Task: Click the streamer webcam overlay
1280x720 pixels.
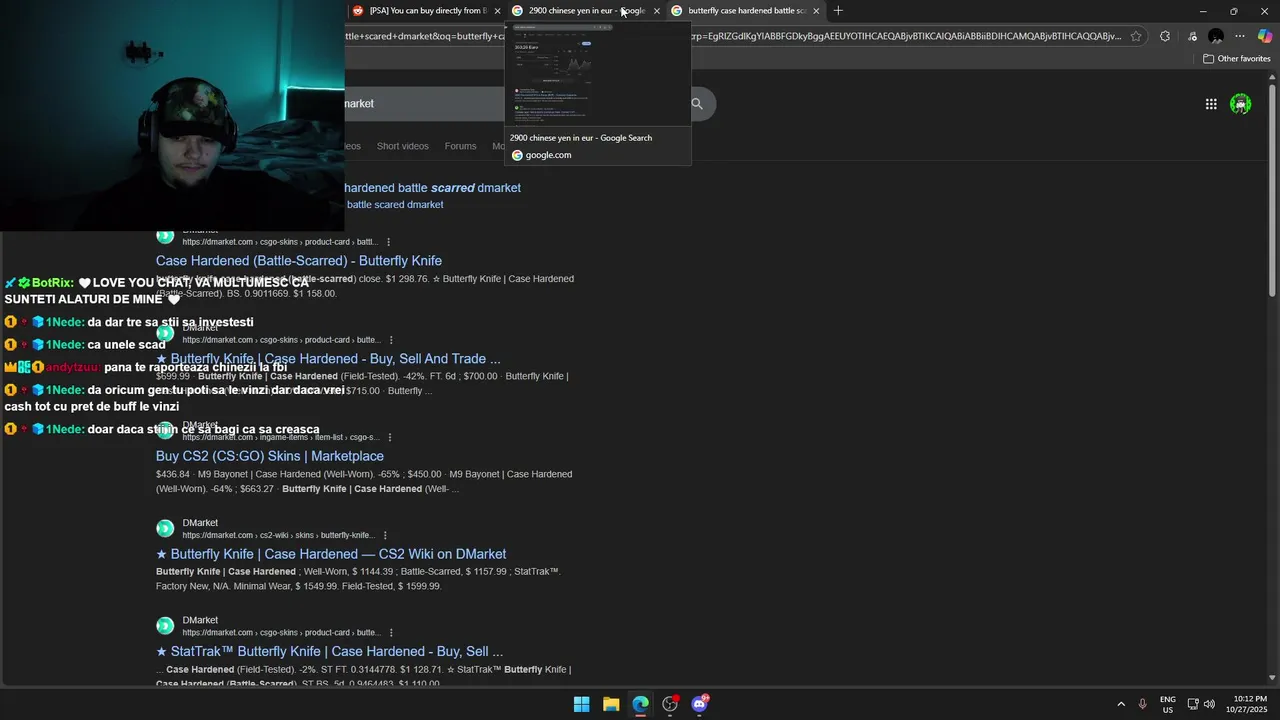Action: (172, 116)
